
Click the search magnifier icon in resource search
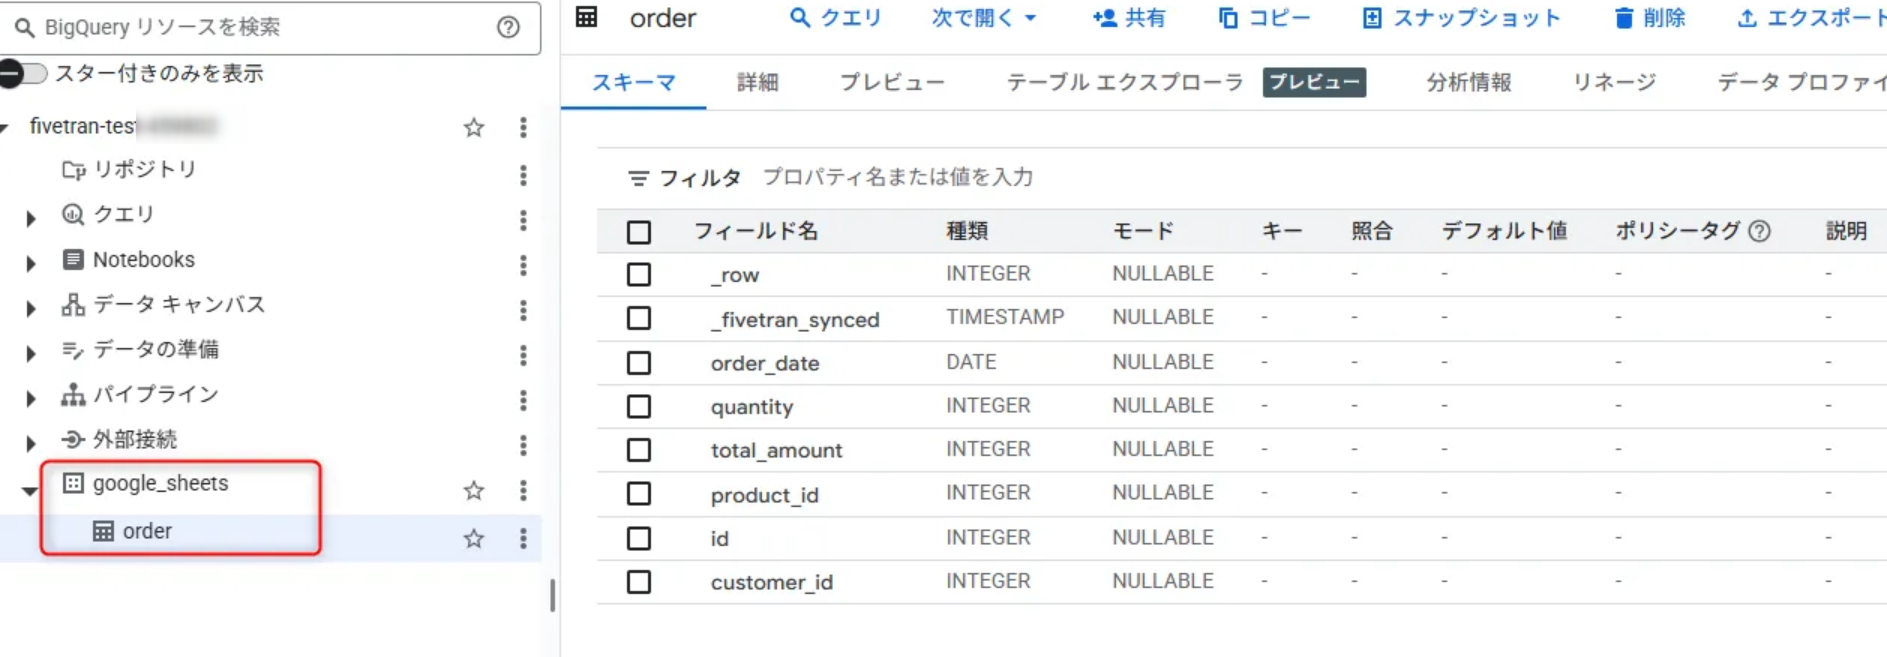click(24, 27)
